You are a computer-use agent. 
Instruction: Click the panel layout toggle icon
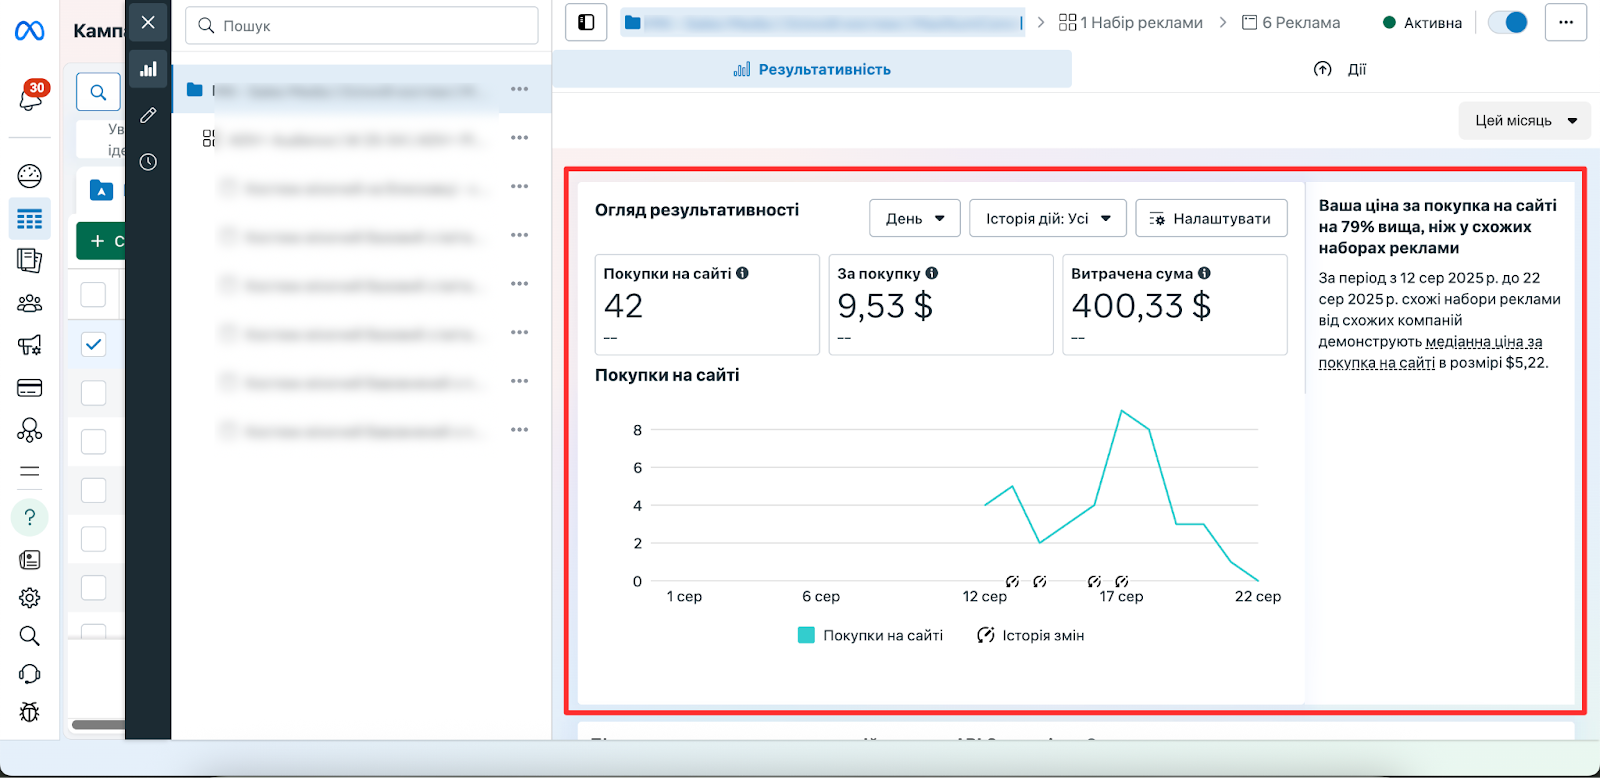pyautogui.click(x=586, y=22)
